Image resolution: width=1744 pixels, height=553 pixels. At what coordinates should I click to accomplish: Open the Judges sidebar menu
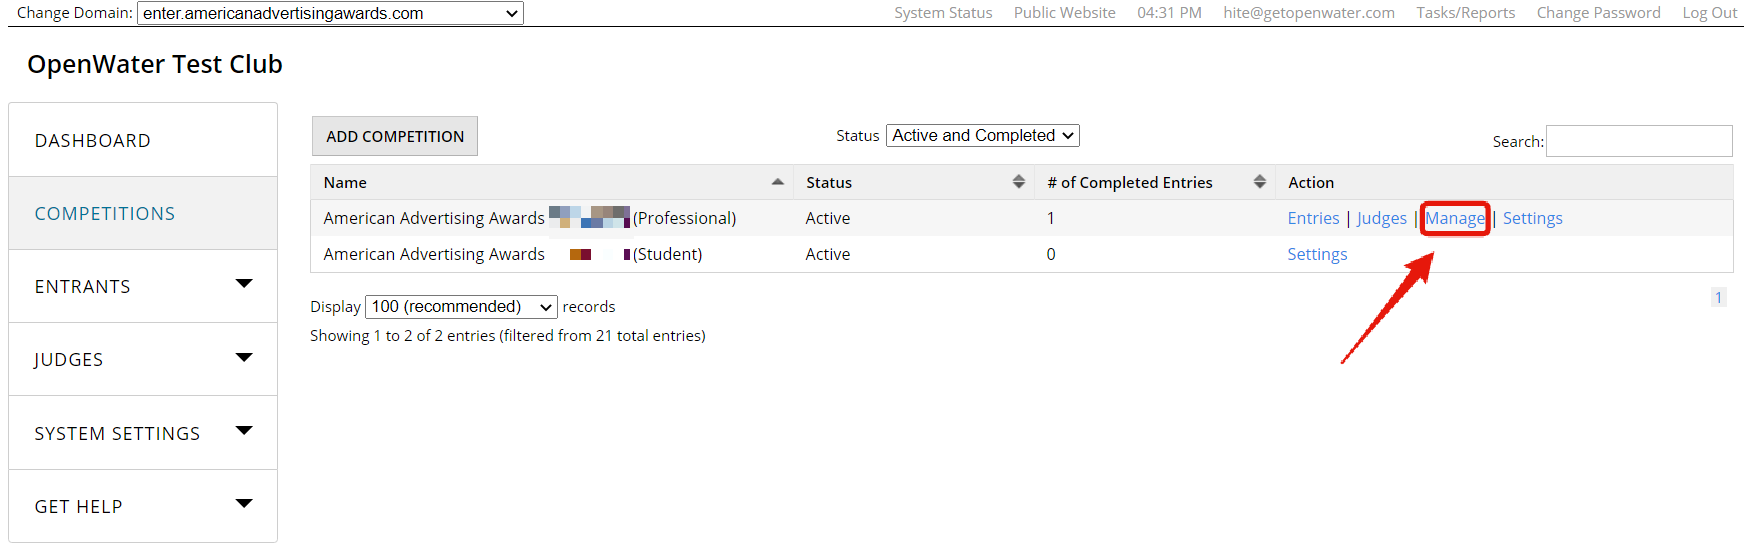tap(143, 359)
